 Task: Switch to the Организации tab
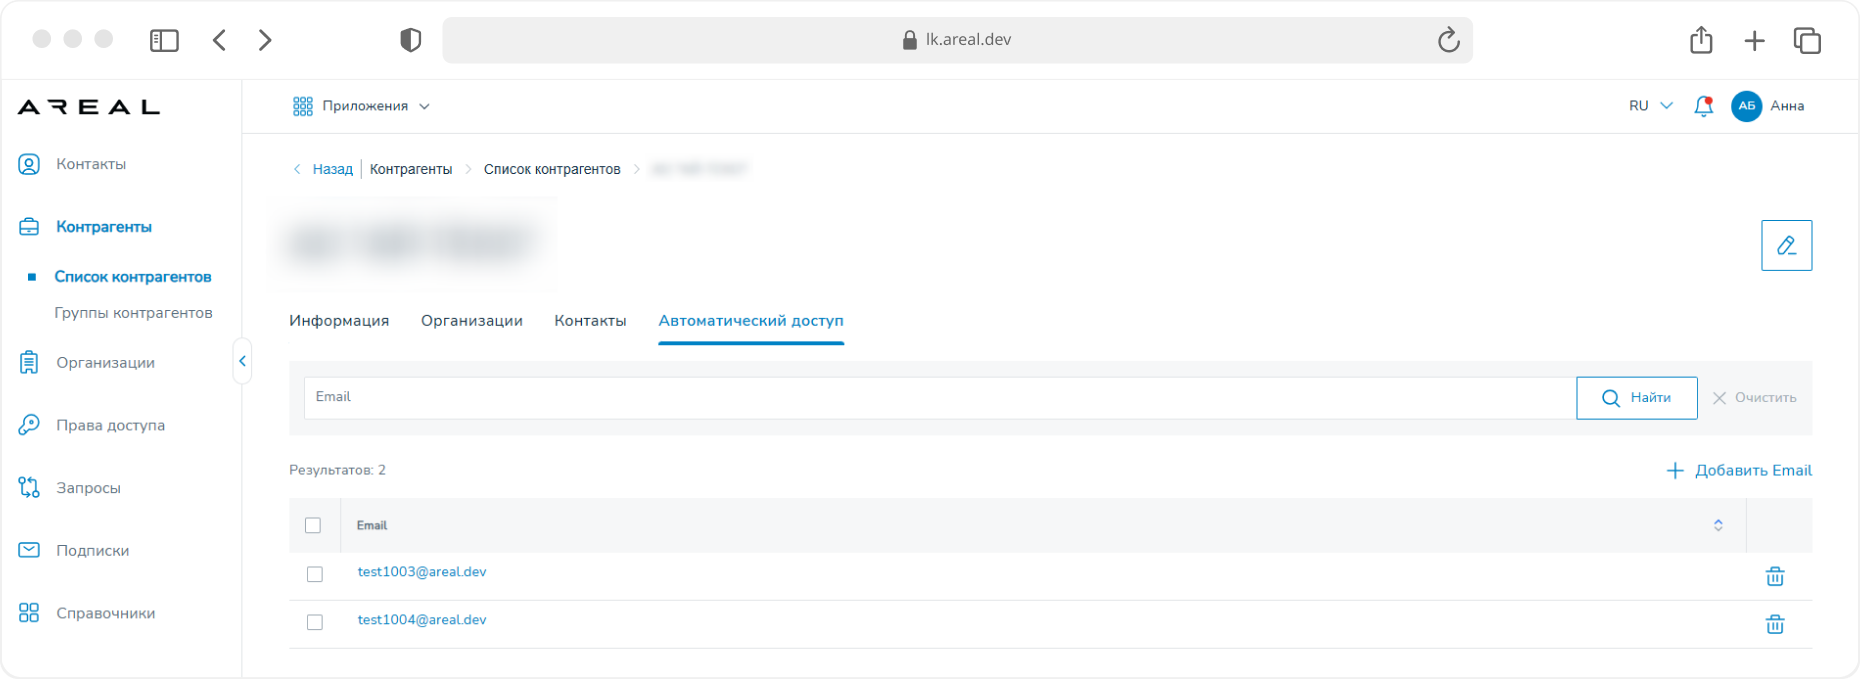[x=472, y=321]
